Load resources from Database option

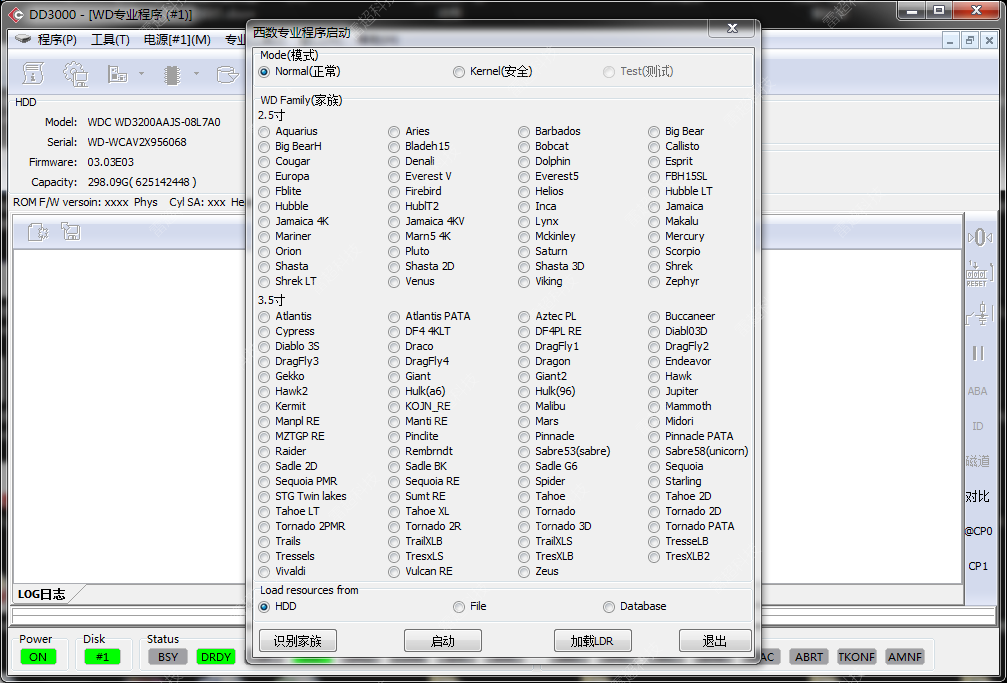click(635, 606)
